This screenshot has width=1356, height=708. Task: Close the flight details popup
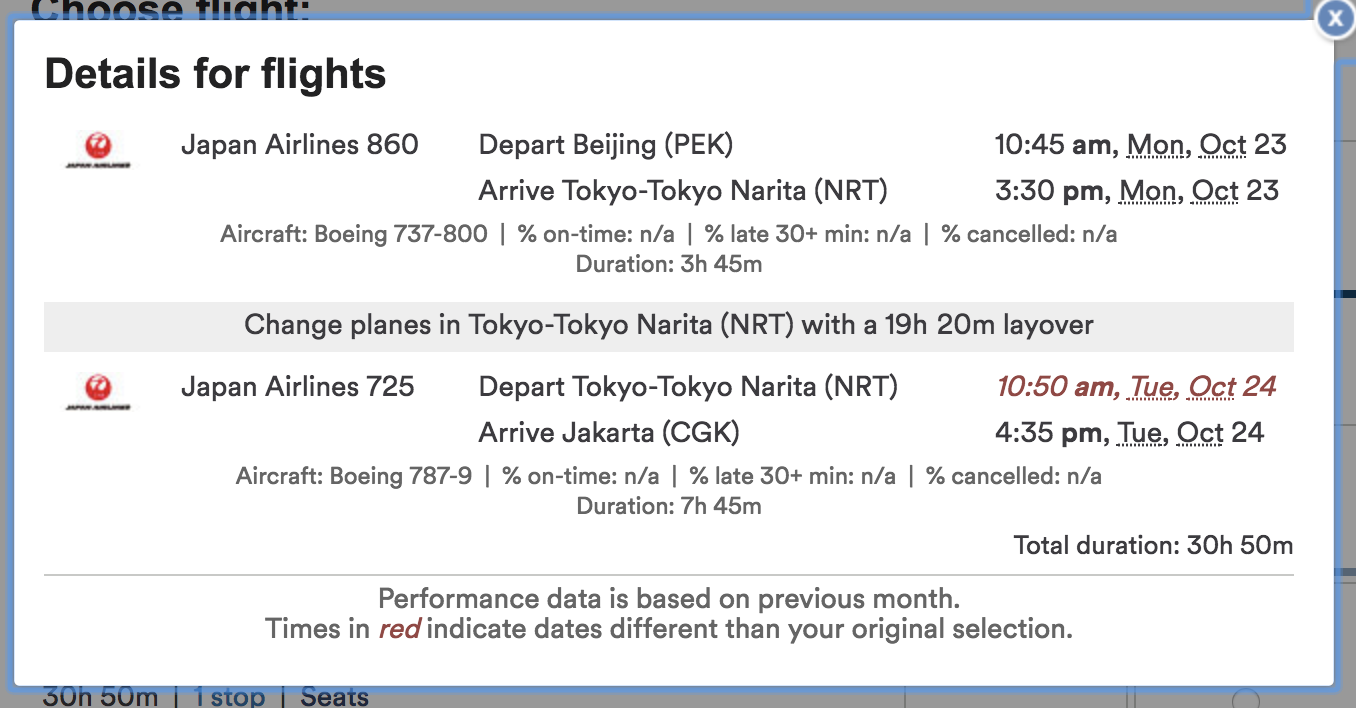[x=1335, y=20]
